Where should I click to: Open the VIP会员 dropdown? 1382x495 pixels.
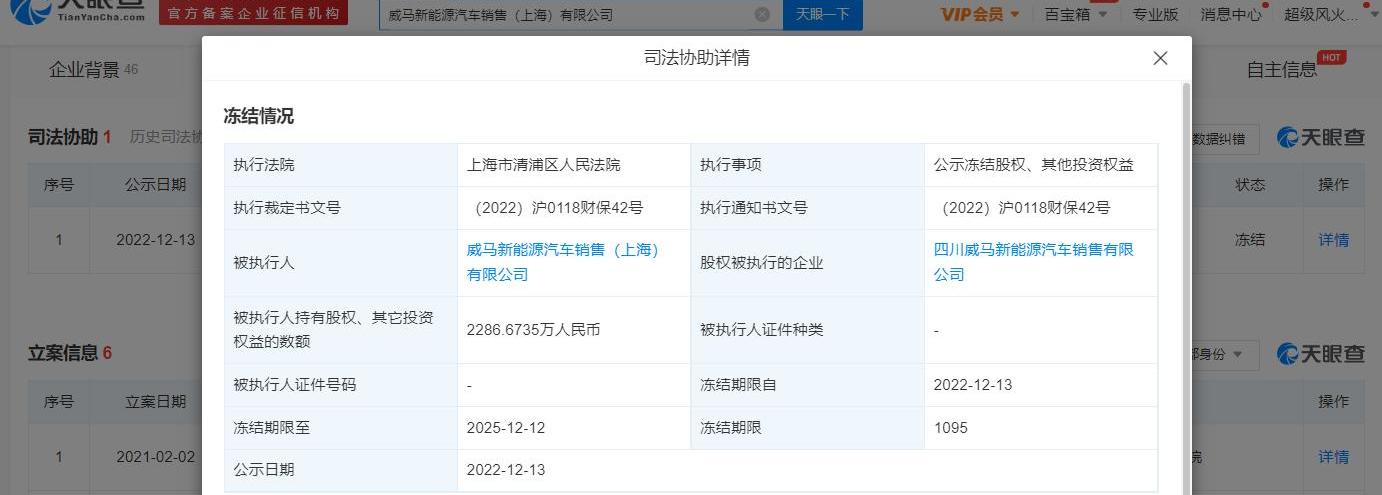980,14
